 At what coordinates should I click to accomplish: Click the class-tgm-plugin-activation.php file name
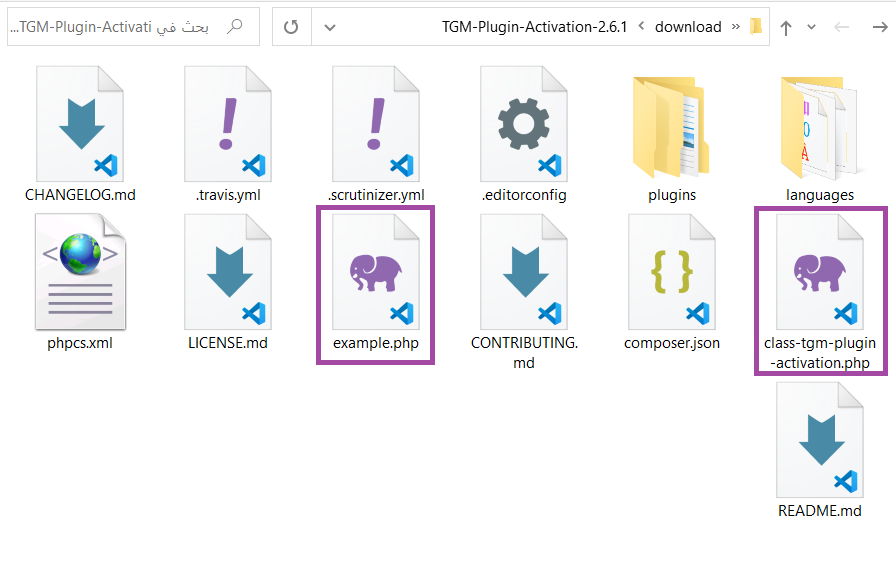pyautogui.click(x=820, y=352)
